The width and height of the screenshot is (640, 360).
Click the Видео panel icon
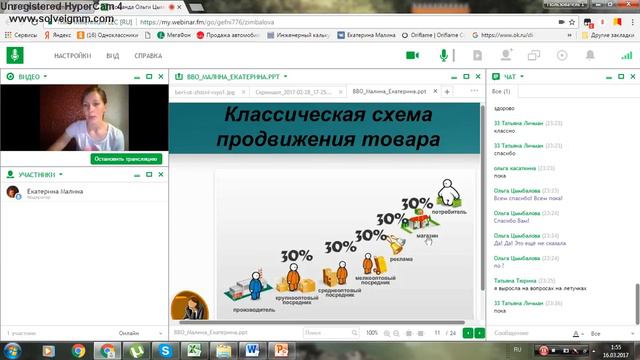10,76
